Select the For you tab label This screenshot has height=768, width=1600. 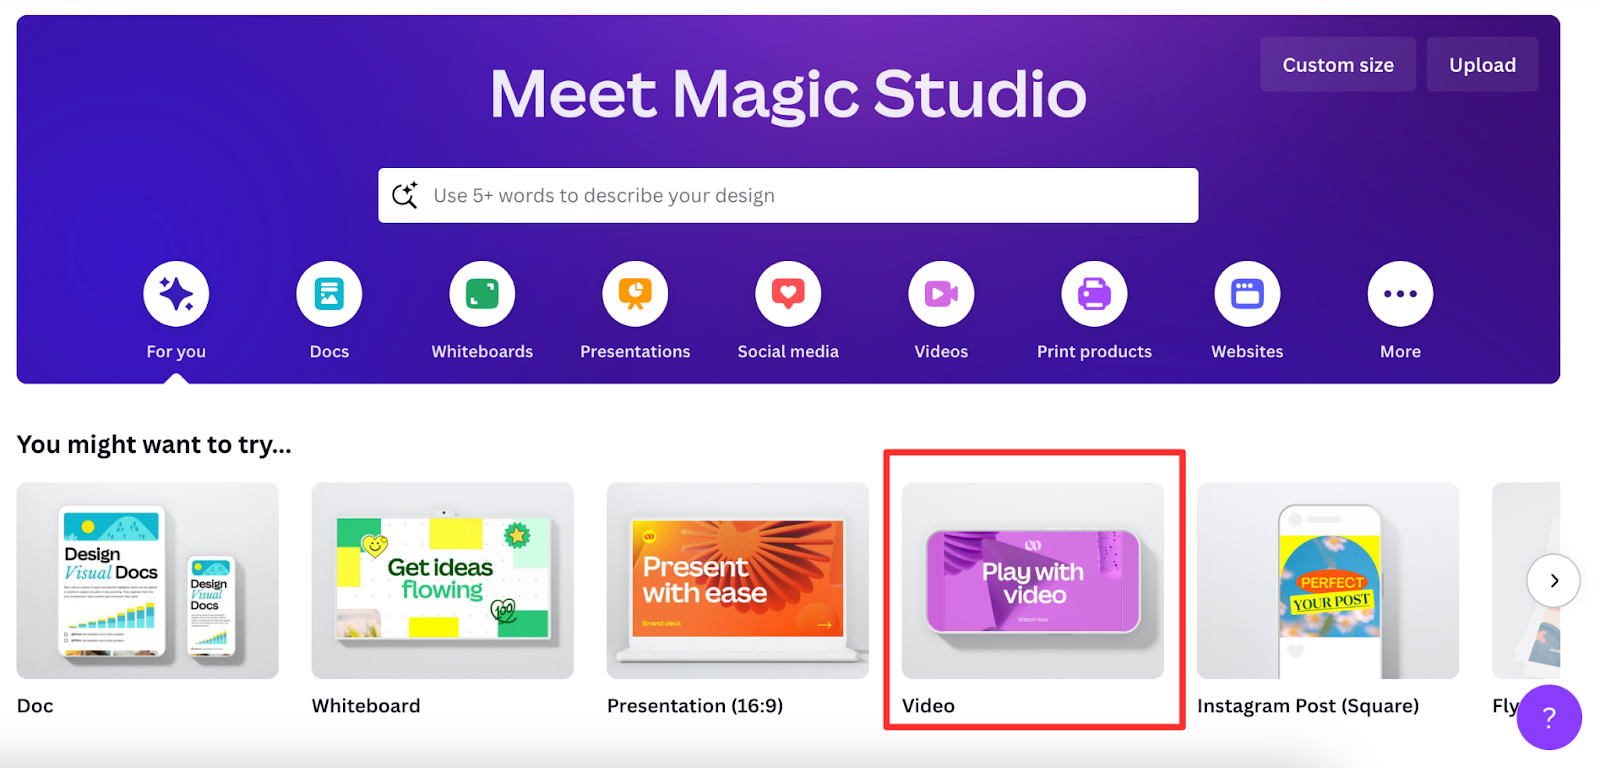click(x=176, y=352)
